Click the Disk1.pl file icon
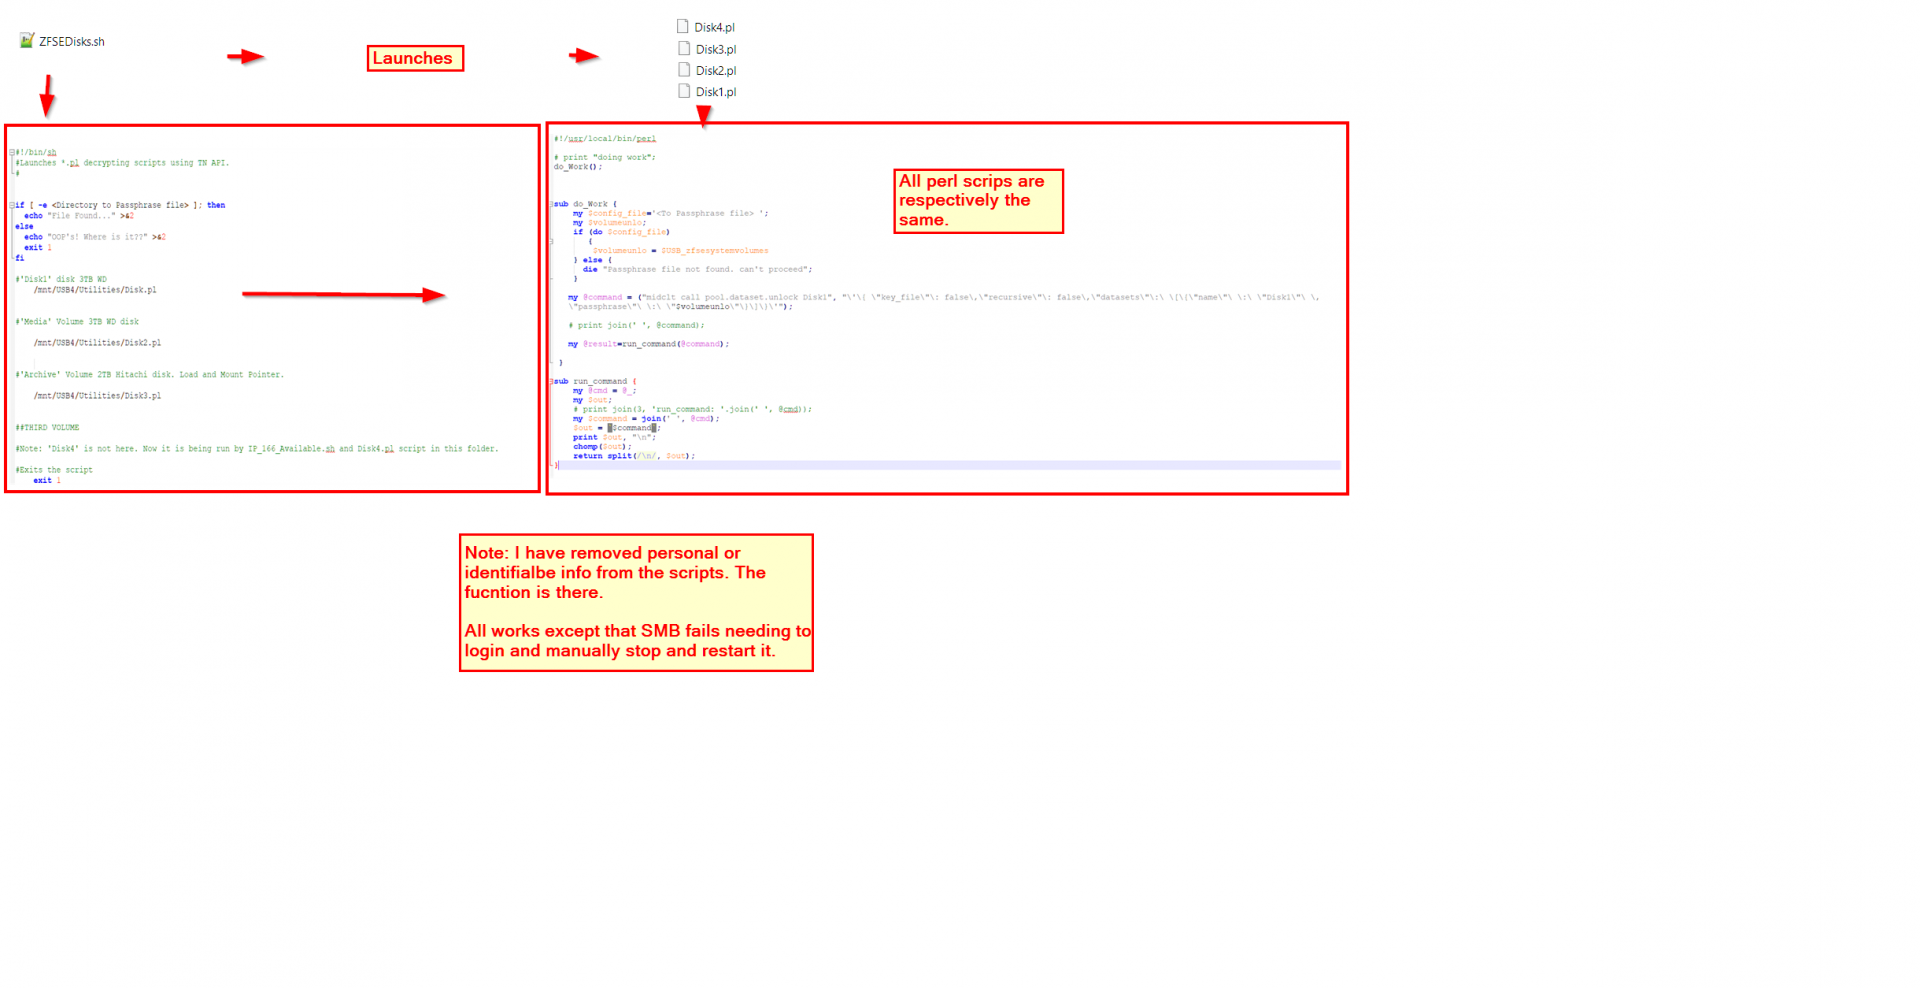The width and height of the screenshot is (1920, 988). pyautogui.click(x=684, y=91)
